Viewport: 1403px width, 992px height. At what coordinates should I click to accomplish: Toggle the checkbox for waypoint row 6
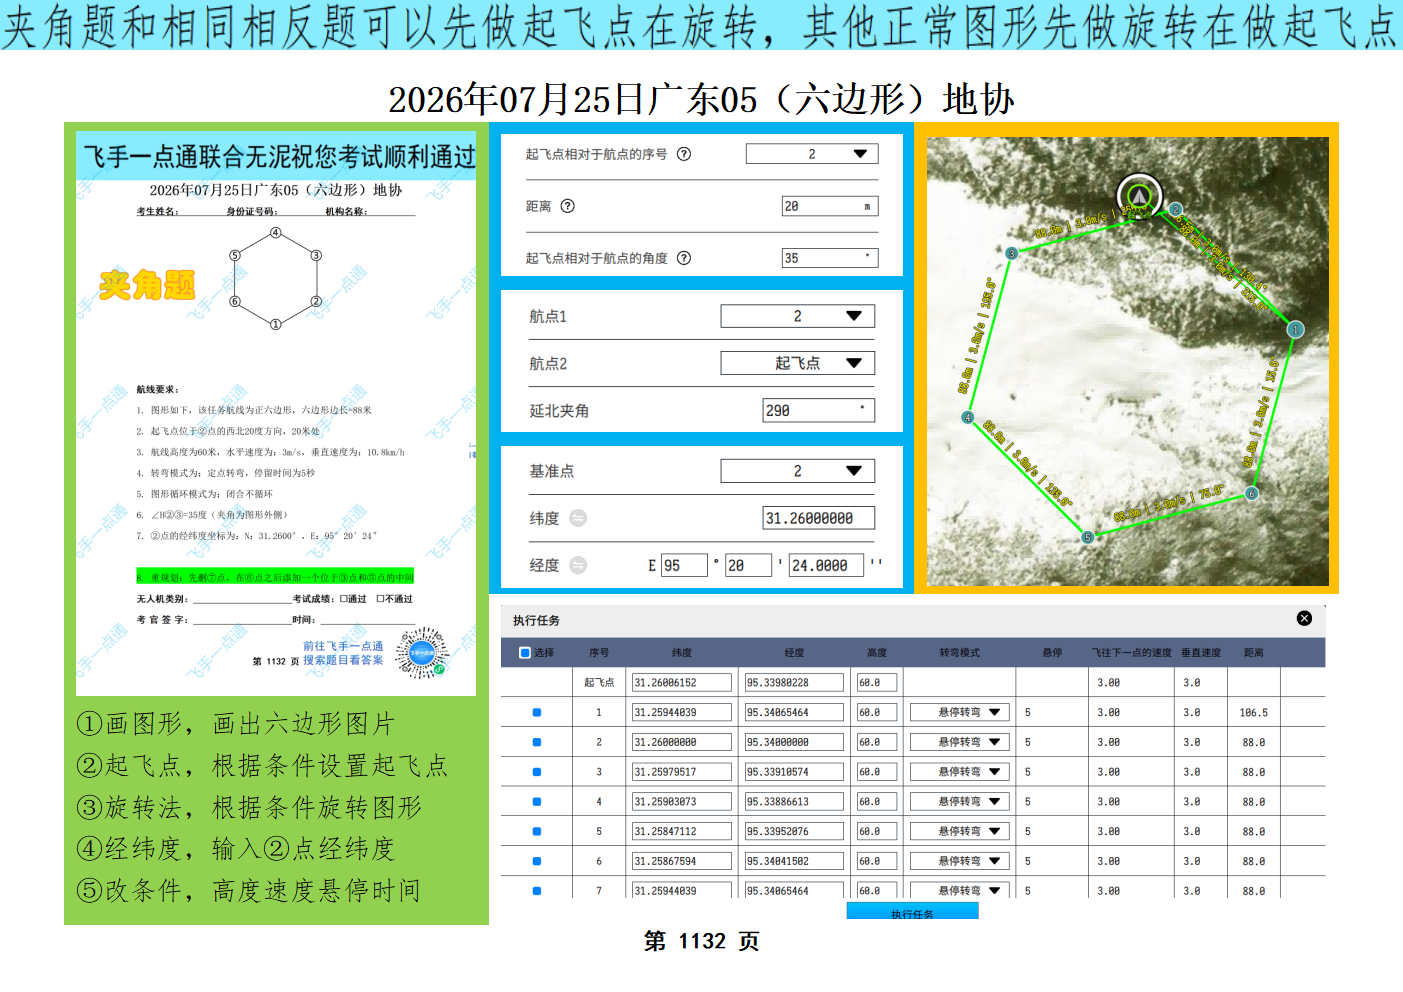click(537, 861)
